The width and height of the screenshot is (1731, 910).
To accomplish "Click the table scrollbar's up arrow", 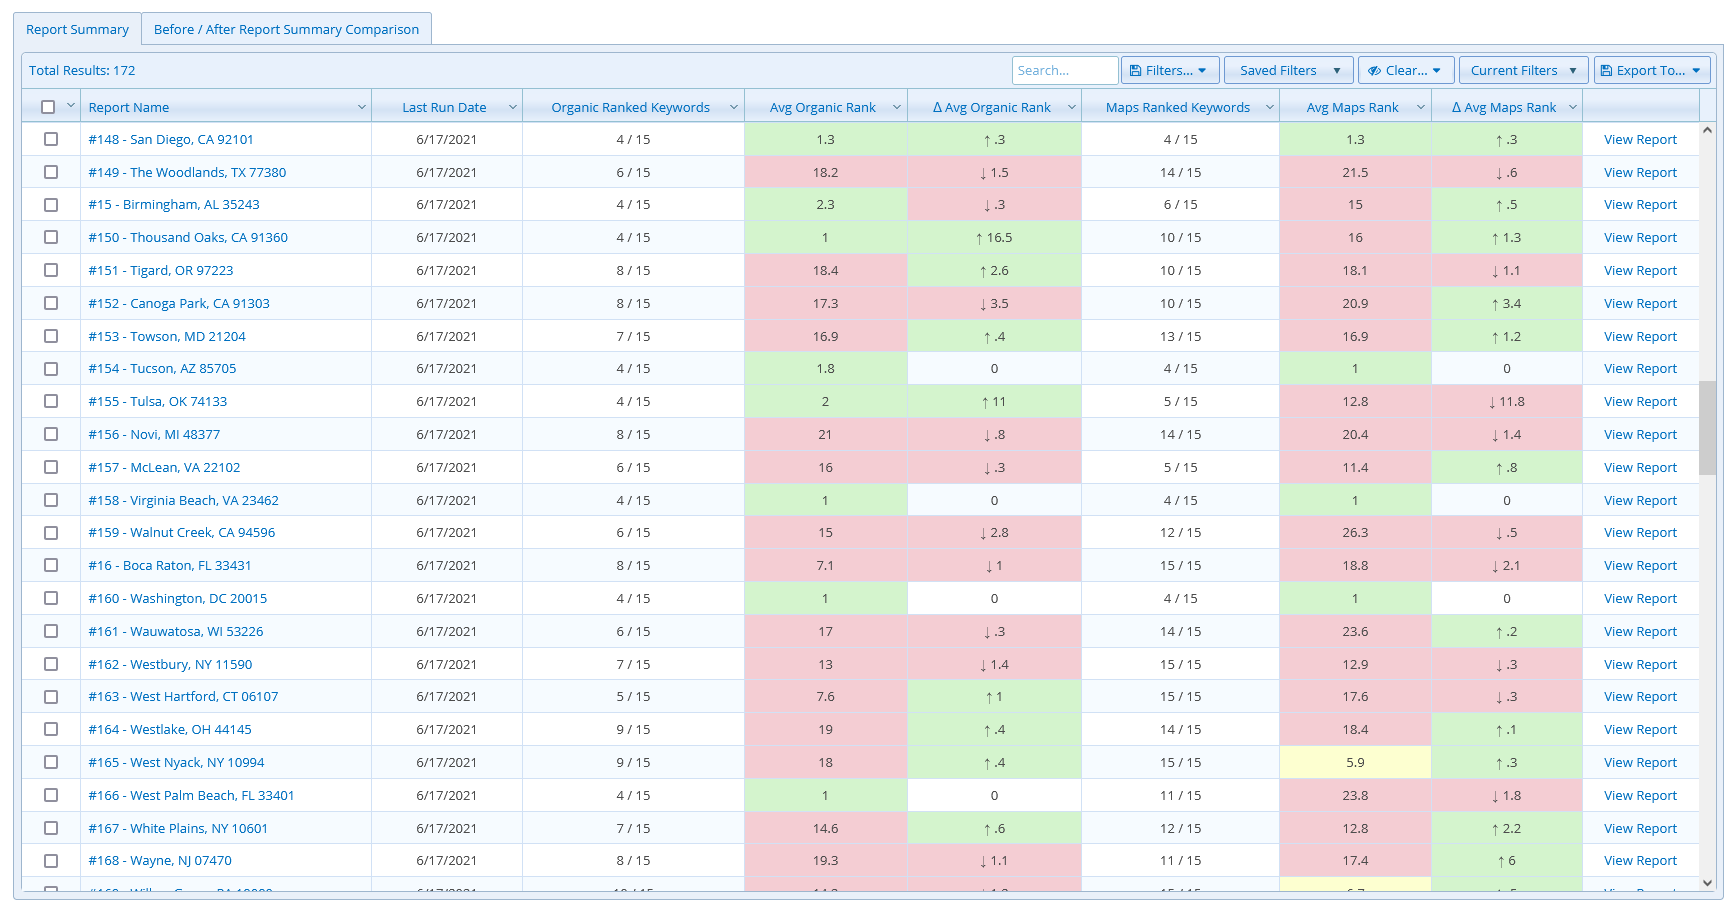I will [1707, 130].
